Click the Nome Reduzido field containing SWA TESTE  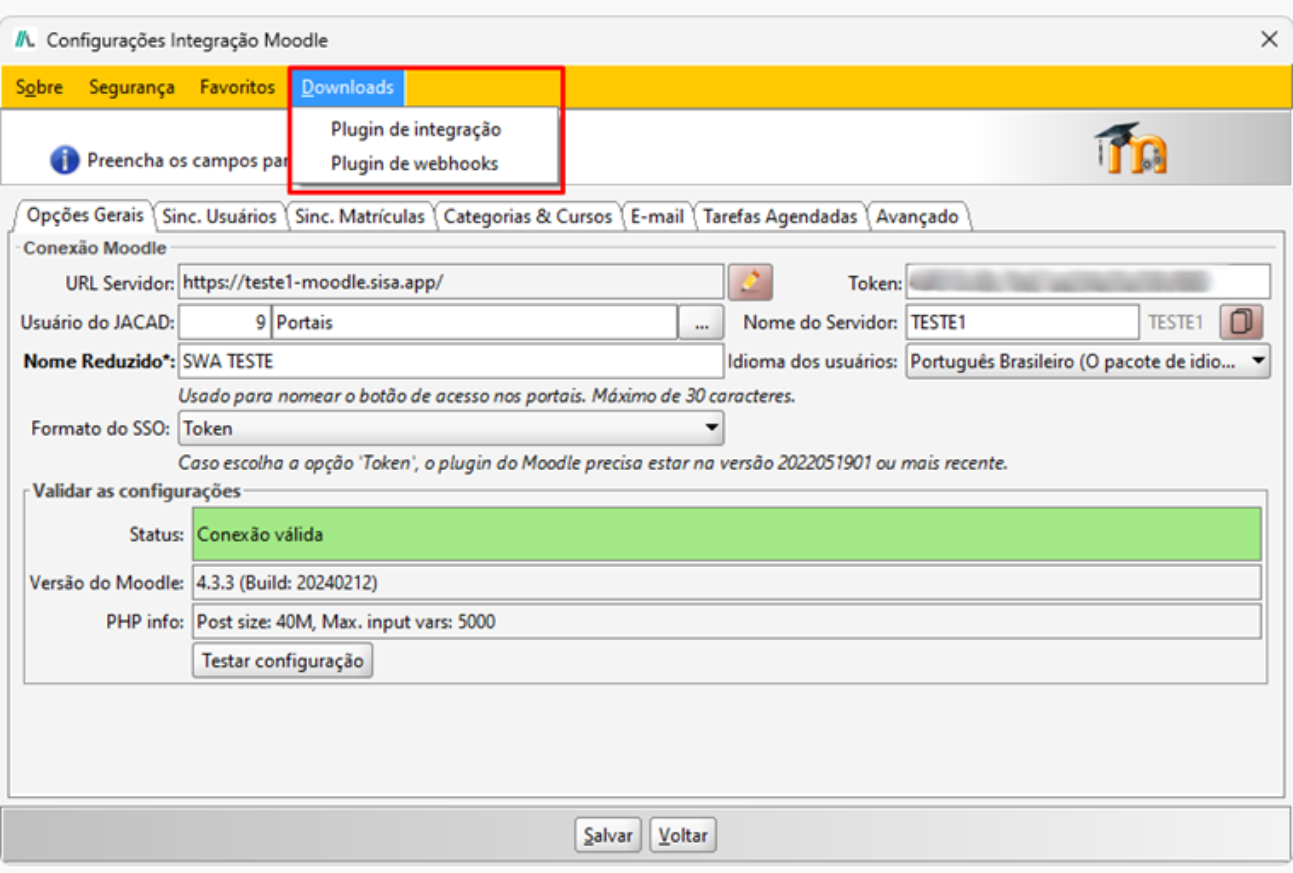451,361
